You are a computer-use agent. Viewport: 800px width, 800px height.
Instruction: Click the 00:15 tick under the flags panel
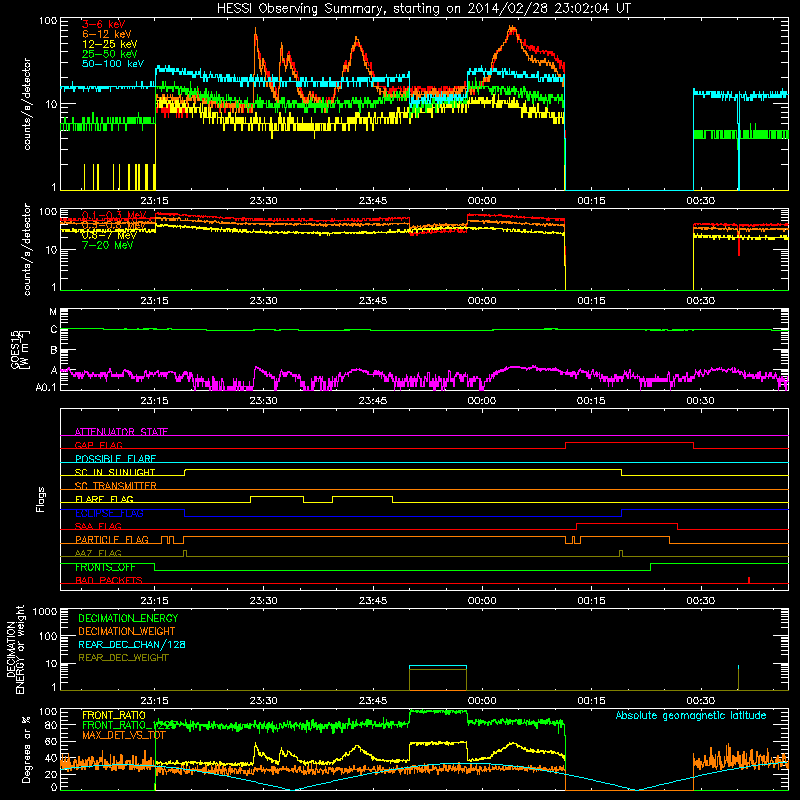tap(591, 601)
